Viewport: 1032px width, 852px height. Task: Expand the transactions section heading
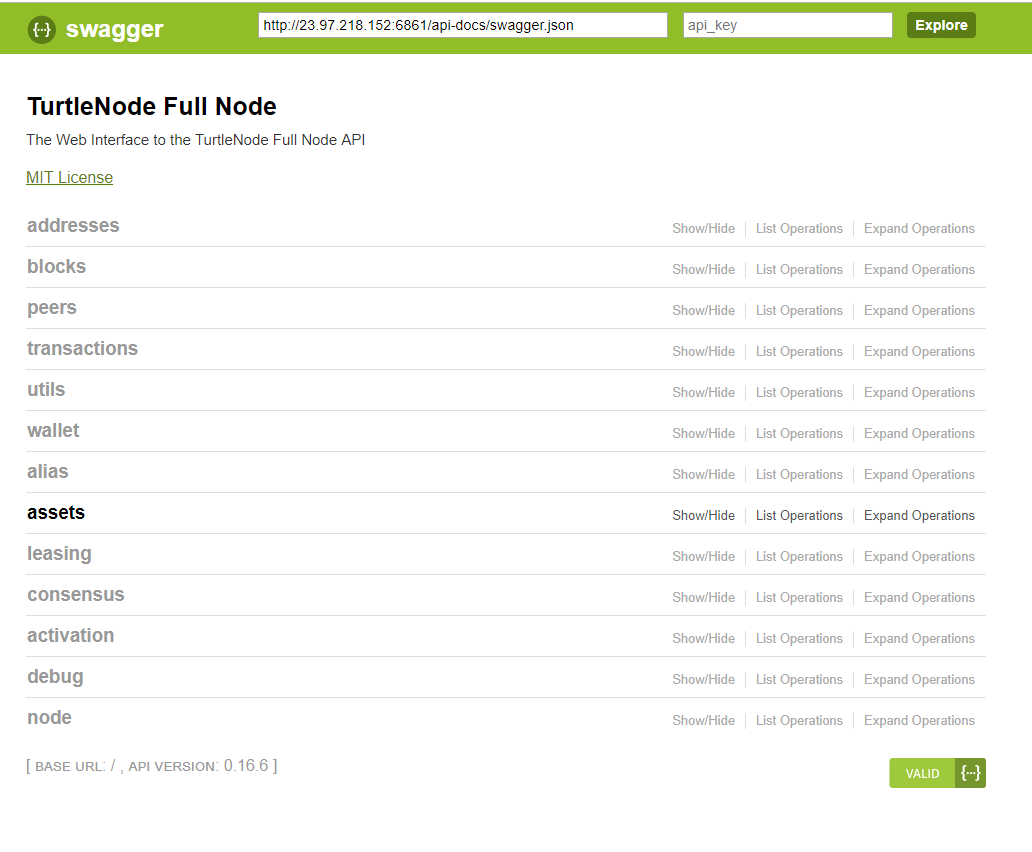82,349
